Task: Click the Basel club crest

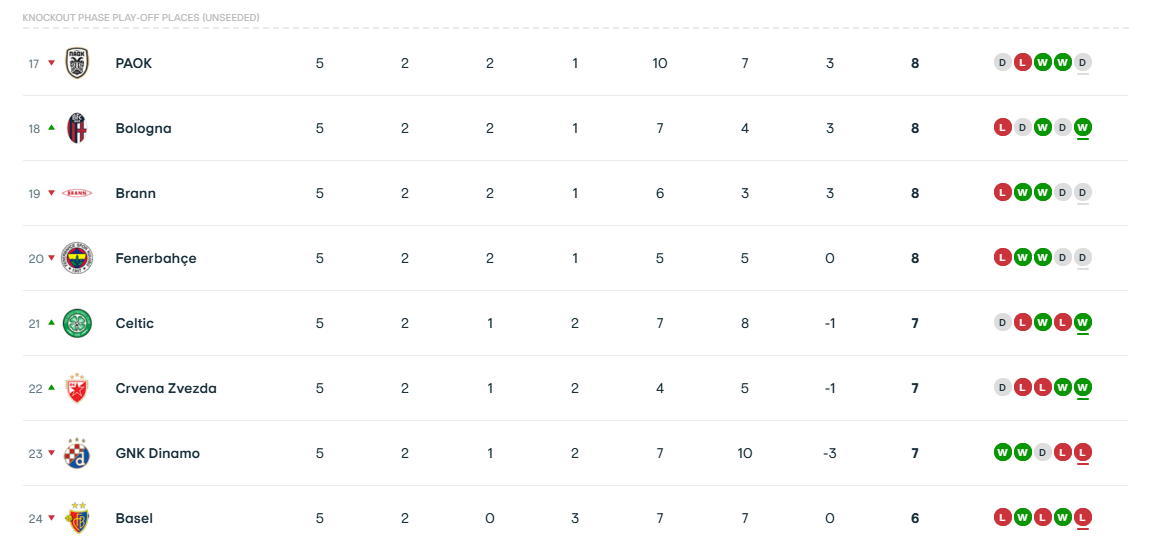Action: pyautogui.click(x=77, y=518)
